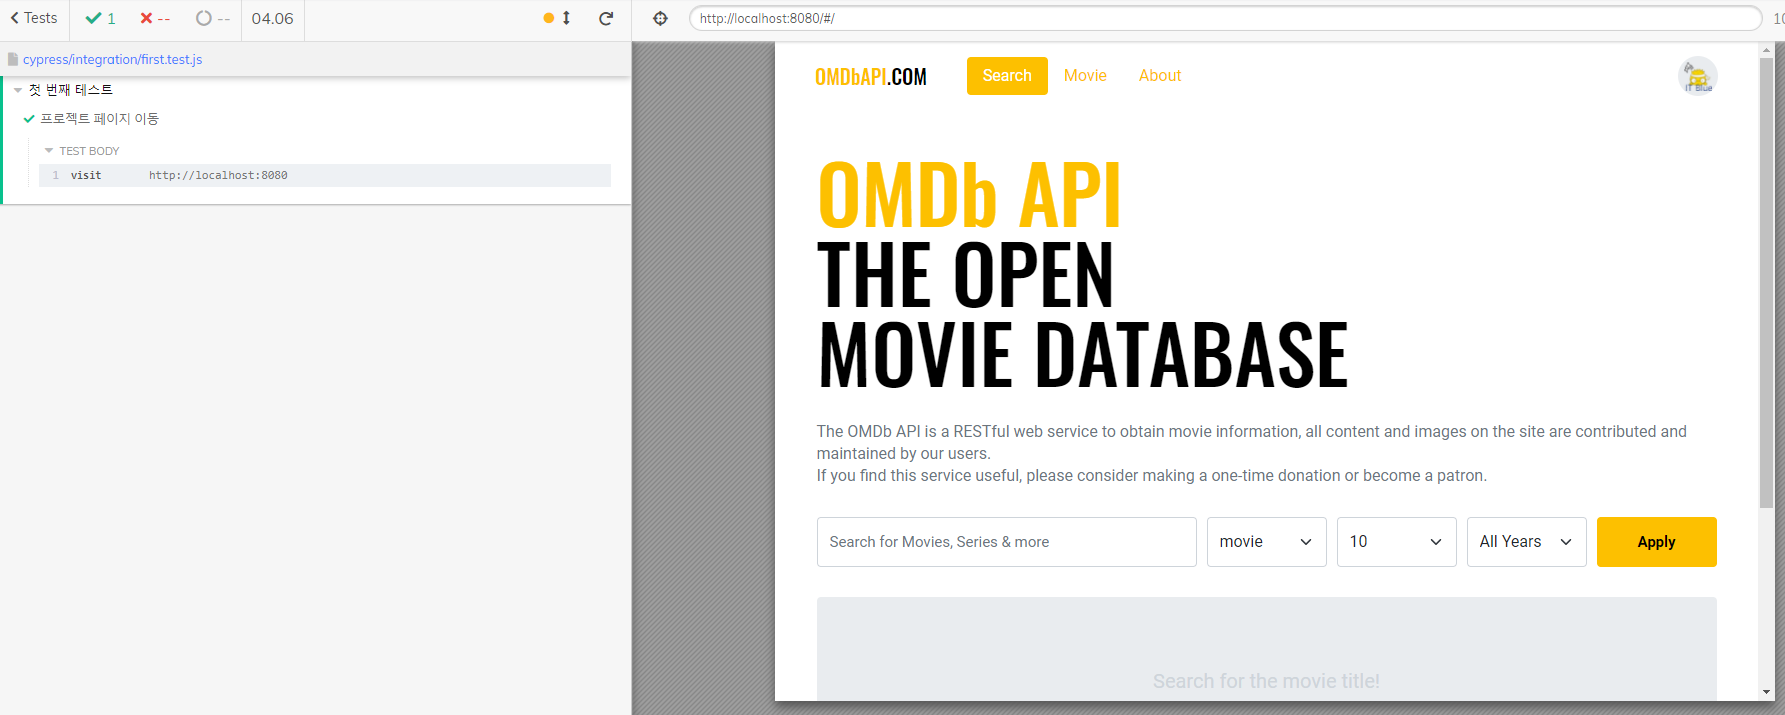Click the file icon beside first.test.js
Screen dimensions: 1785x715
pos(13,59)
